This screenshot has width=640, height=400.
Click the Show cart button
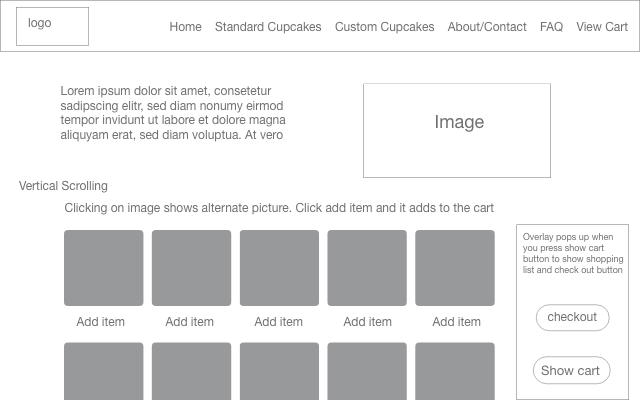[571, 371]
